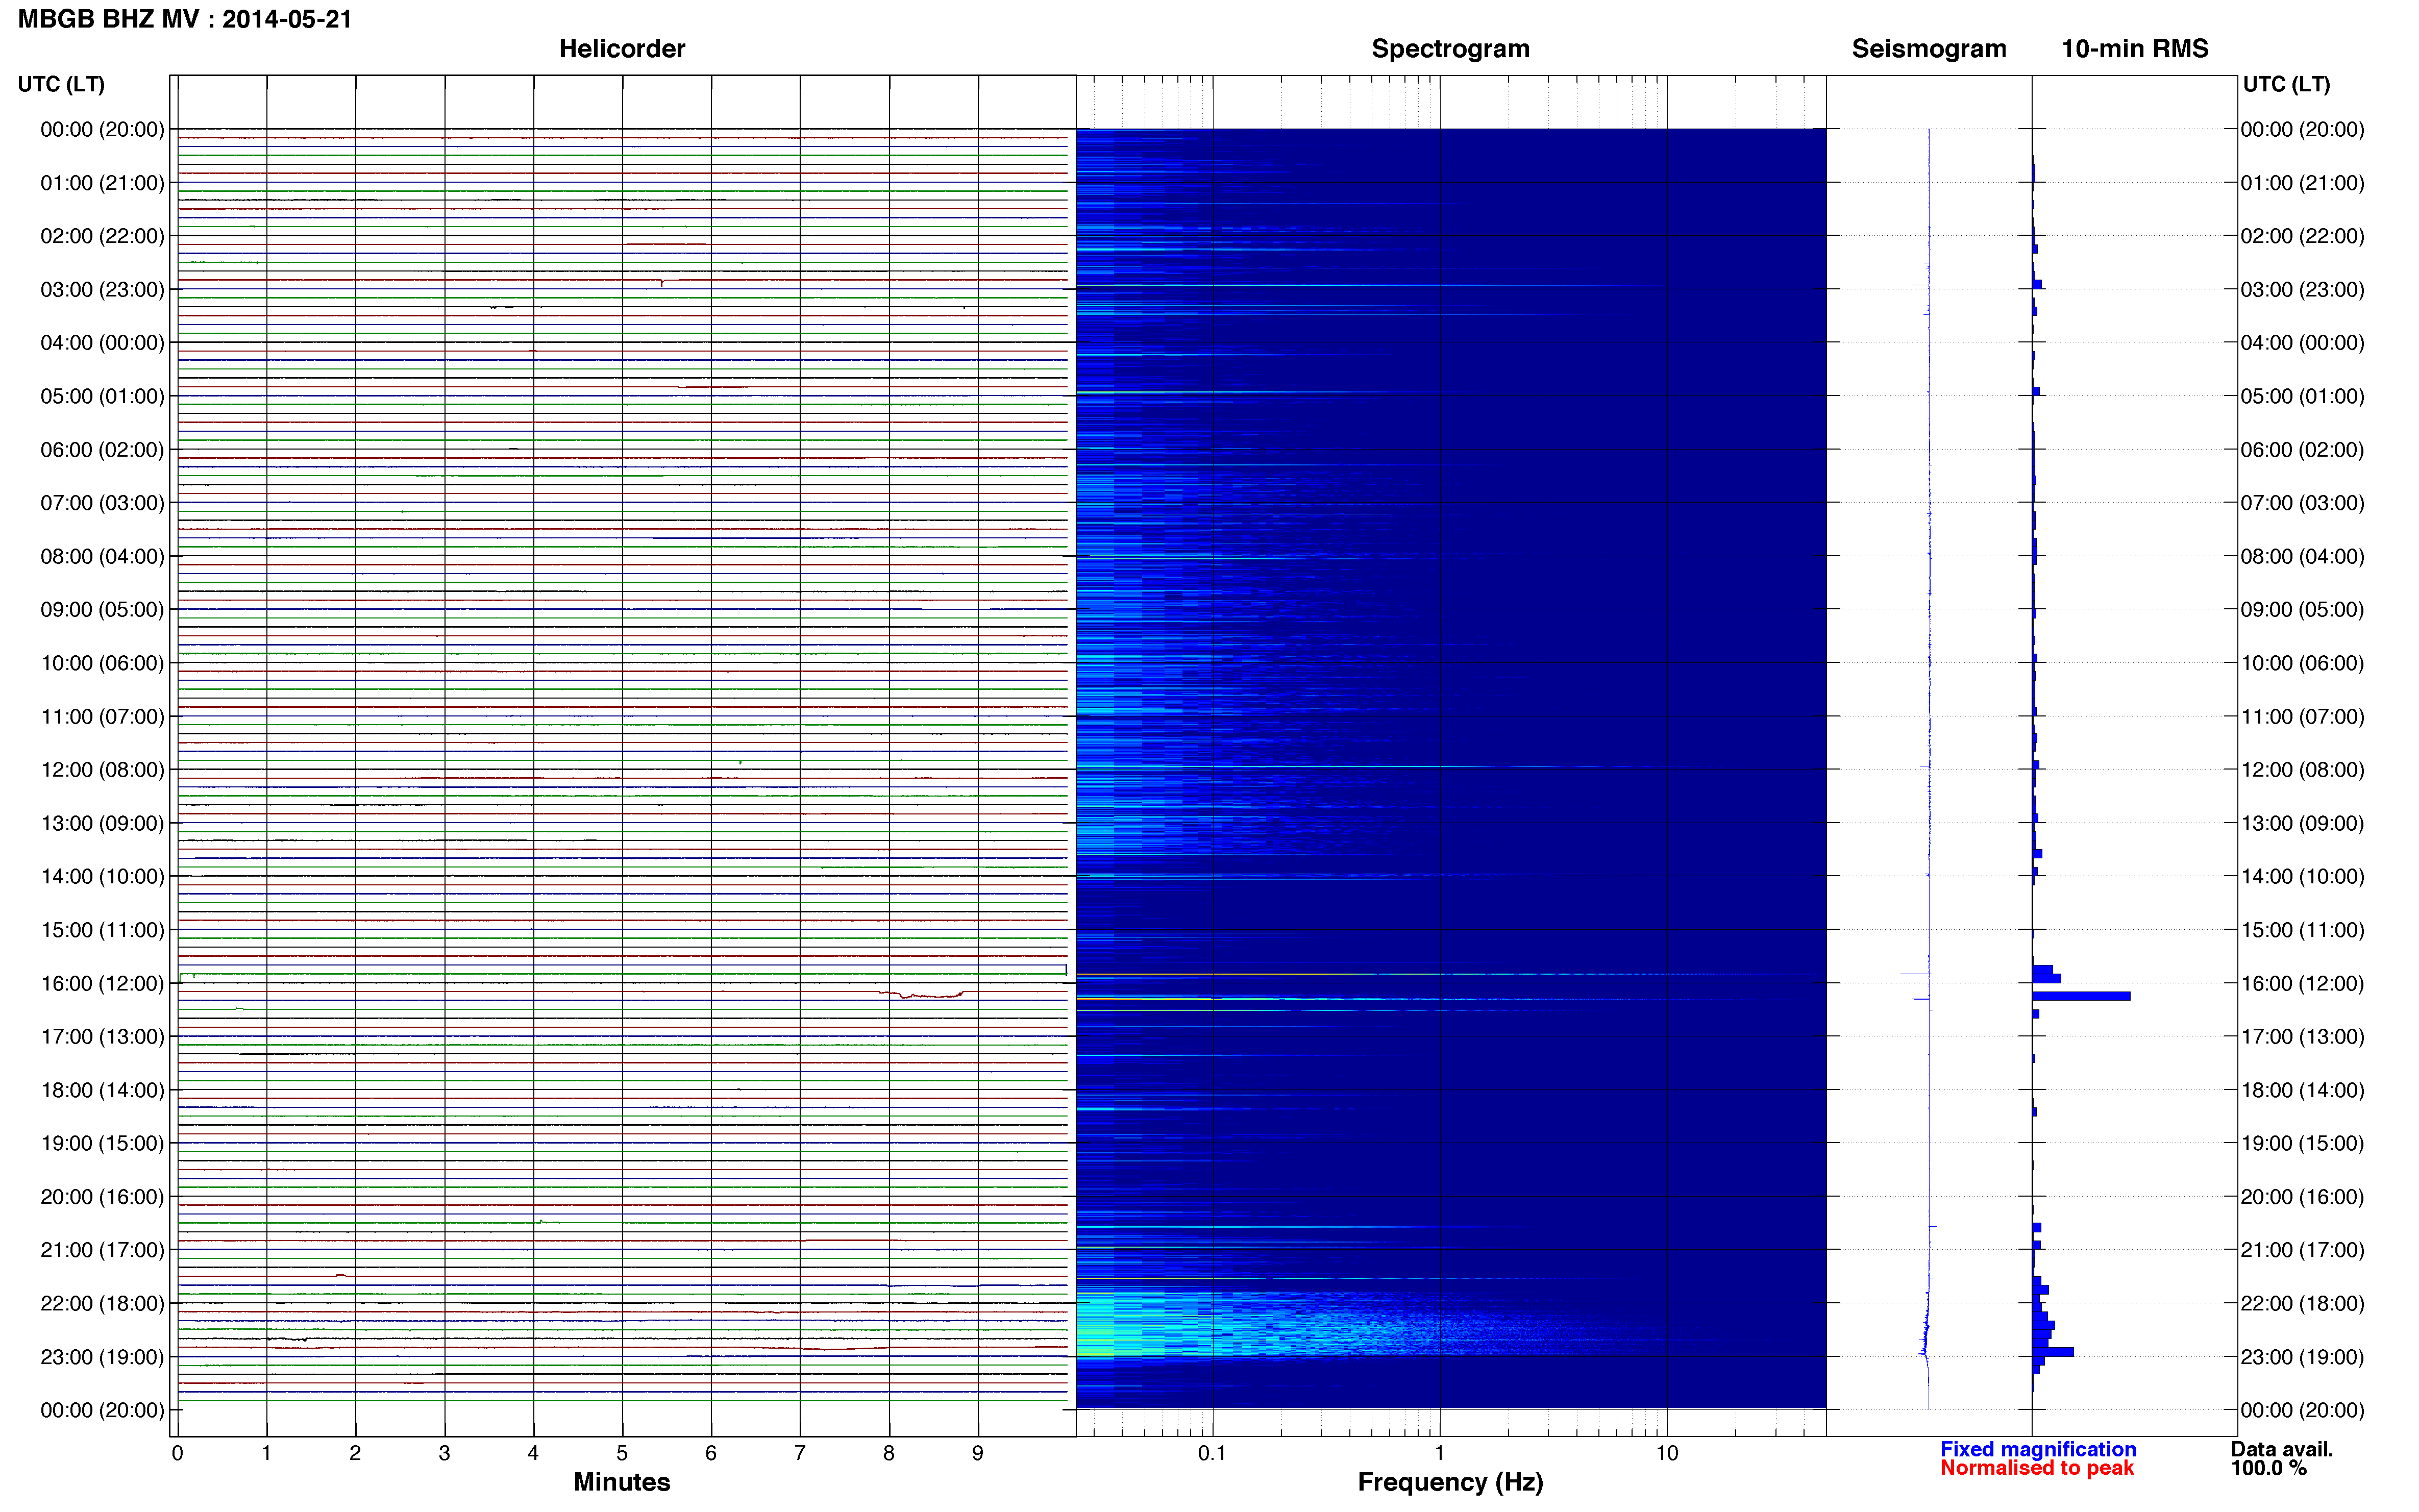
Task: Click right time label '21:00 (17:00)'
Action: click(x=2302, y=1250)
